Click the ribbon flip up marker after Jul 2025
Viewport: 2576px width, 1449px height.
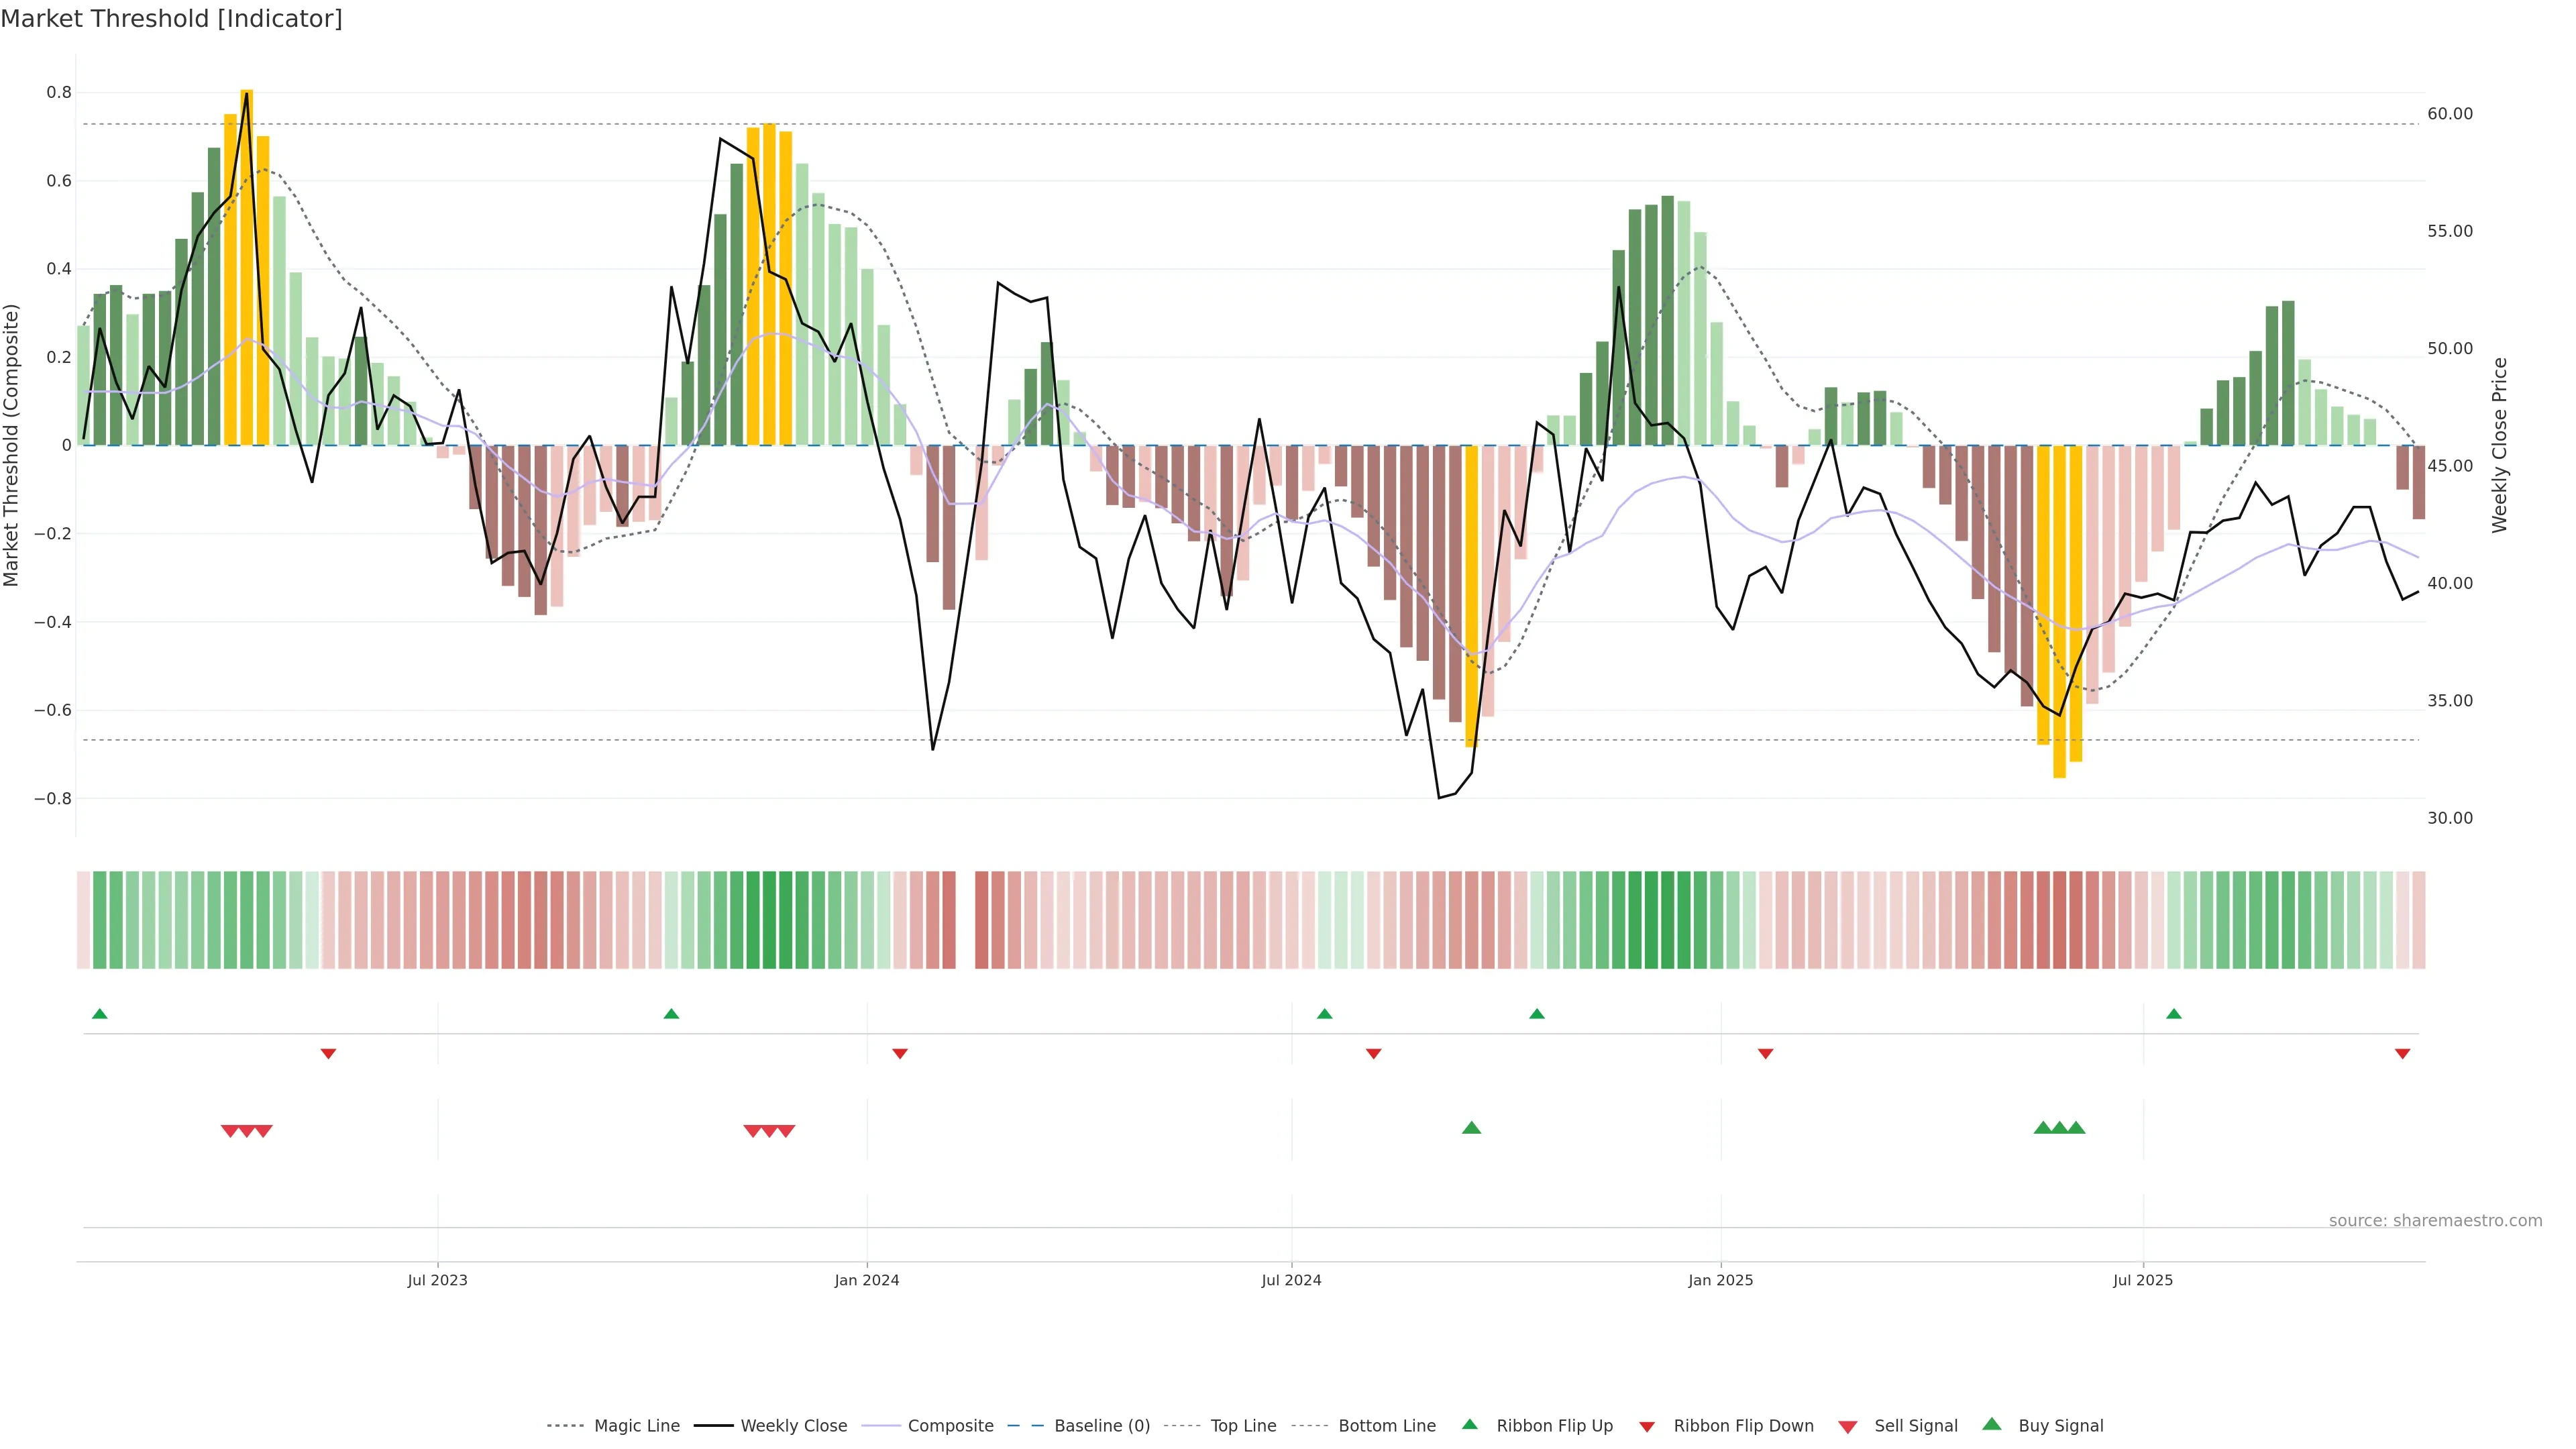coord(2173,1014)
